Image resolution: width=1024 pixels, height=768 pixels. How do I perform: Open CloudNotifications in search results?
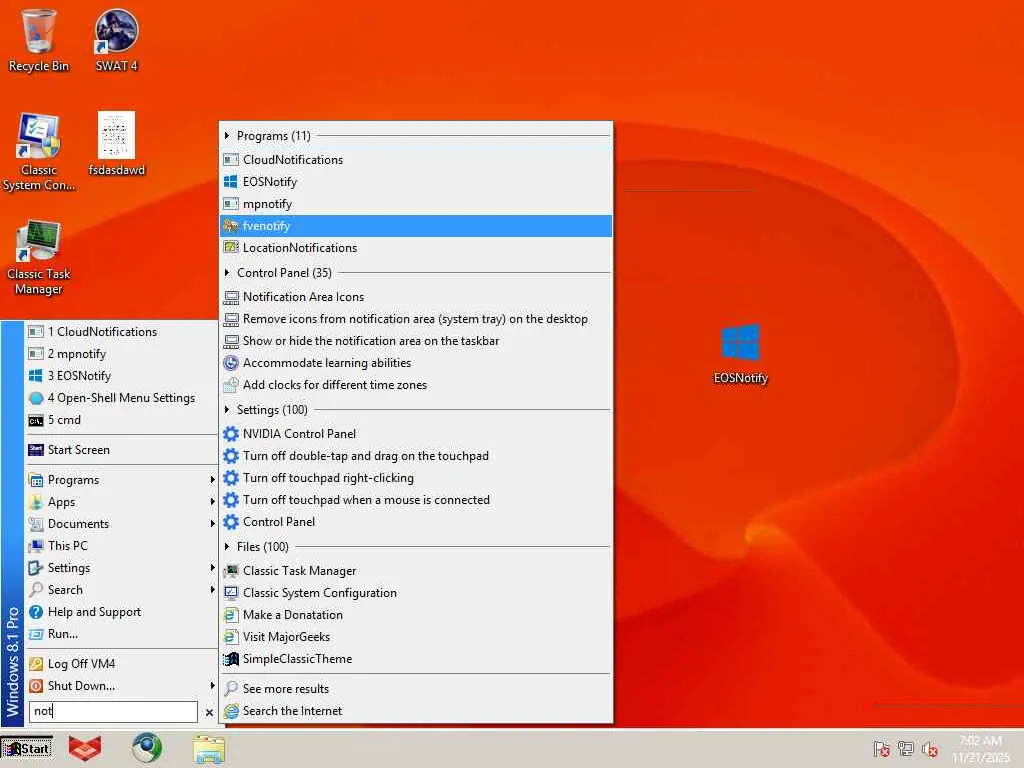click(x=416, y=160)
